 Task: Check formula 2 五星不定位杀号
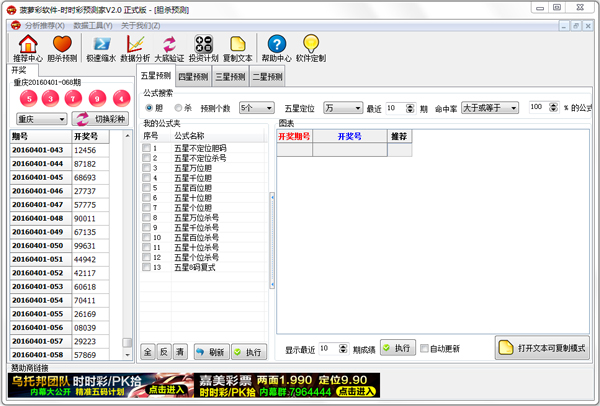146,158
